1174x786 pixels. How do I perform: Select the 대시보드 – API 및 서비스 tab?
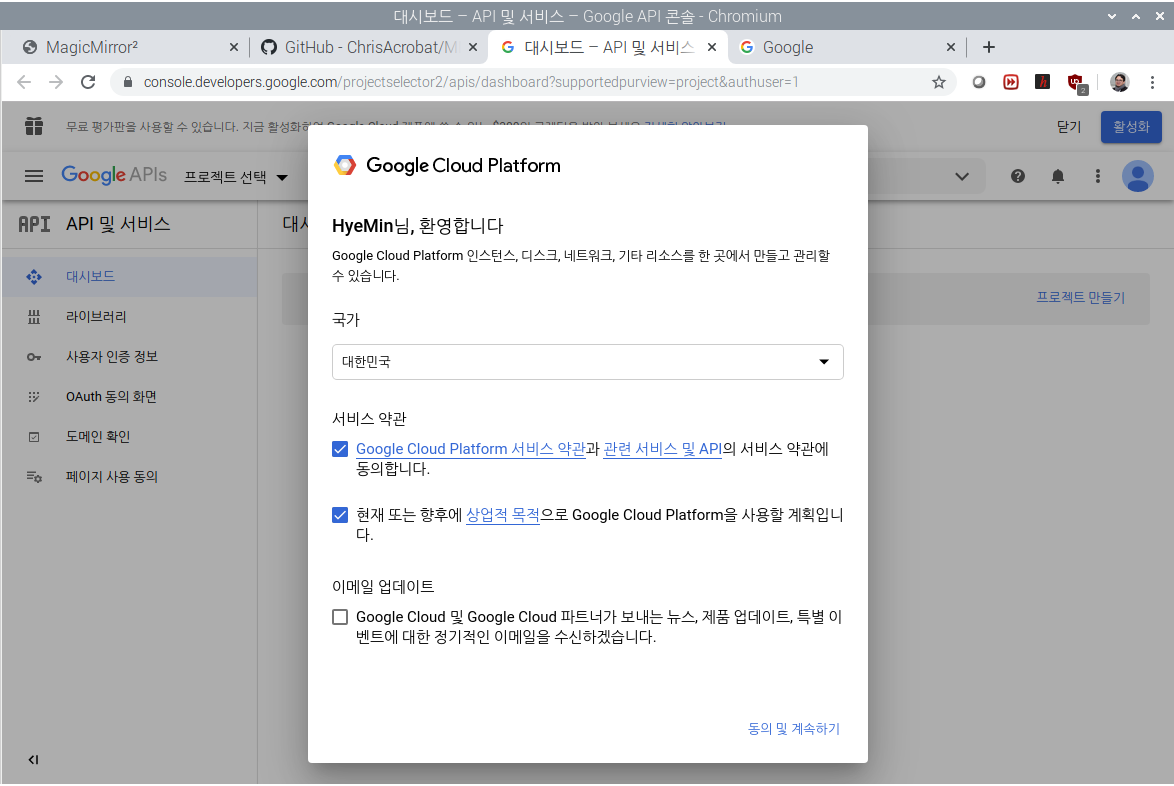coord(608,47)
